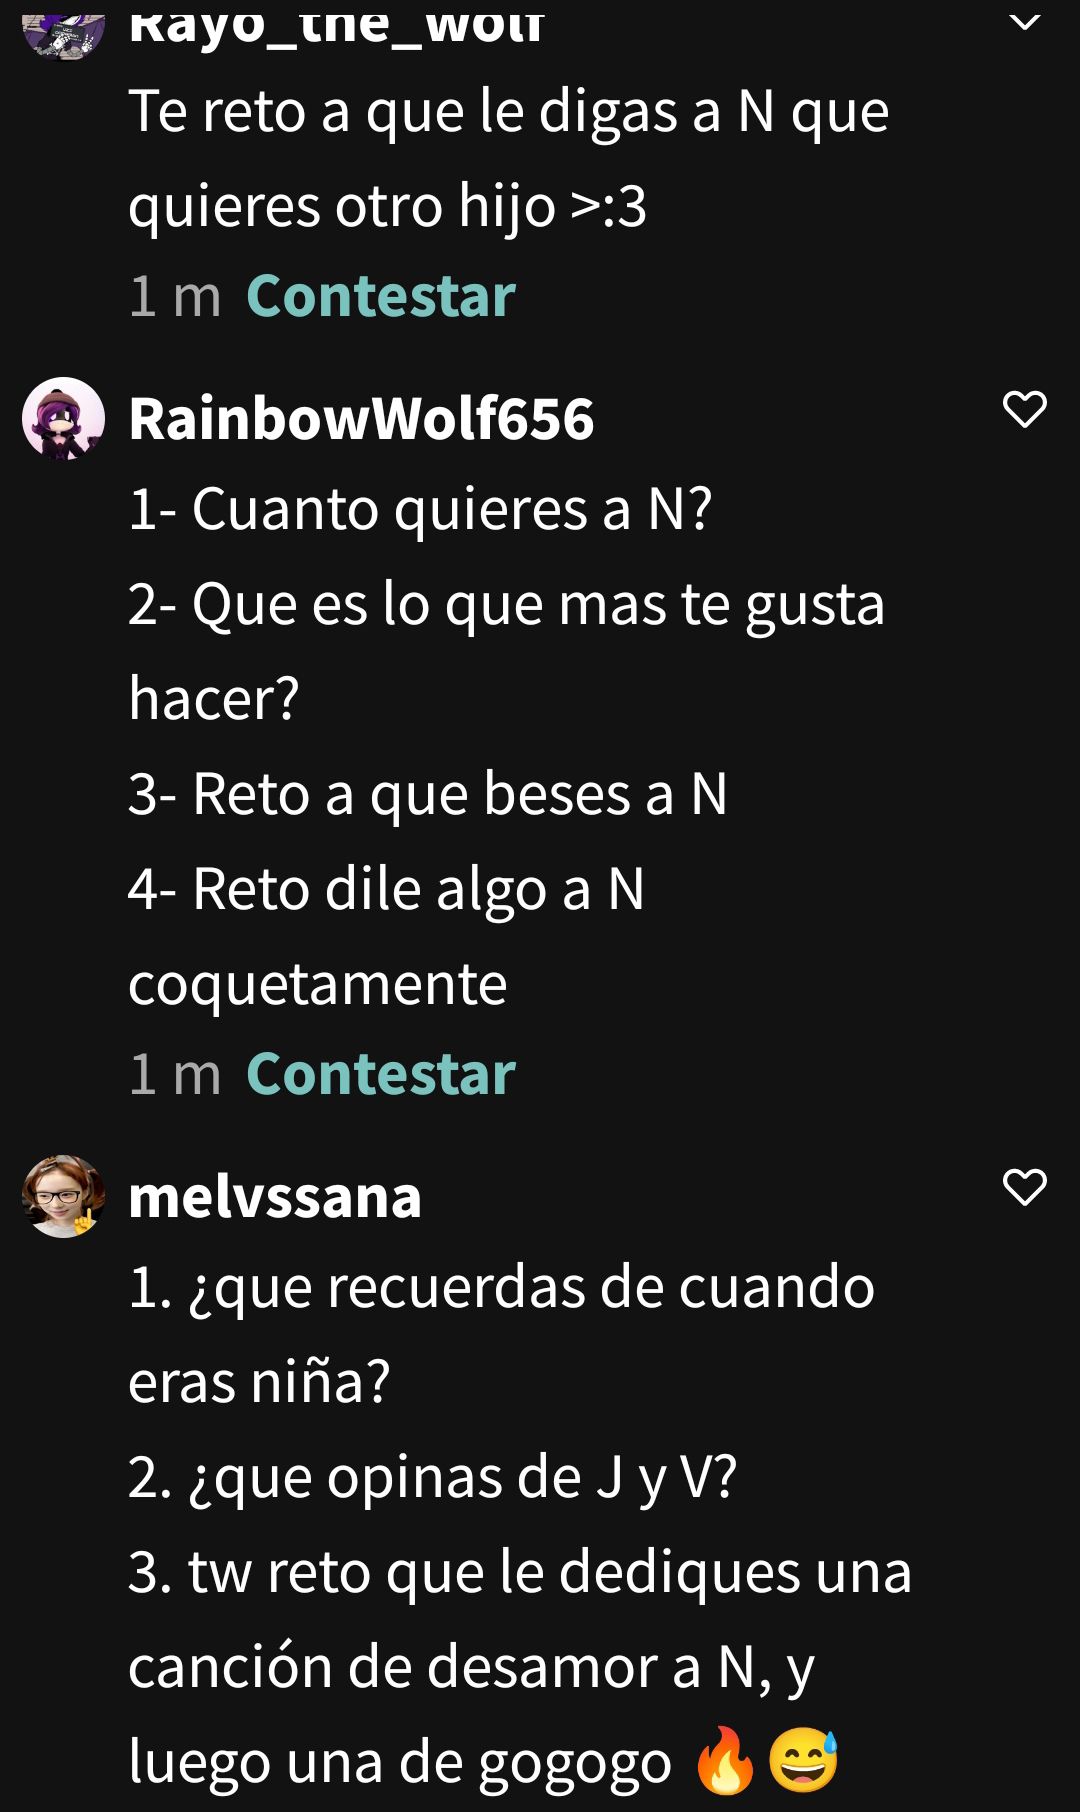Like melvssana's comment with heart icon
The height and width of the screenshot is (1812, 1080).
[x=1024, y=1187]
